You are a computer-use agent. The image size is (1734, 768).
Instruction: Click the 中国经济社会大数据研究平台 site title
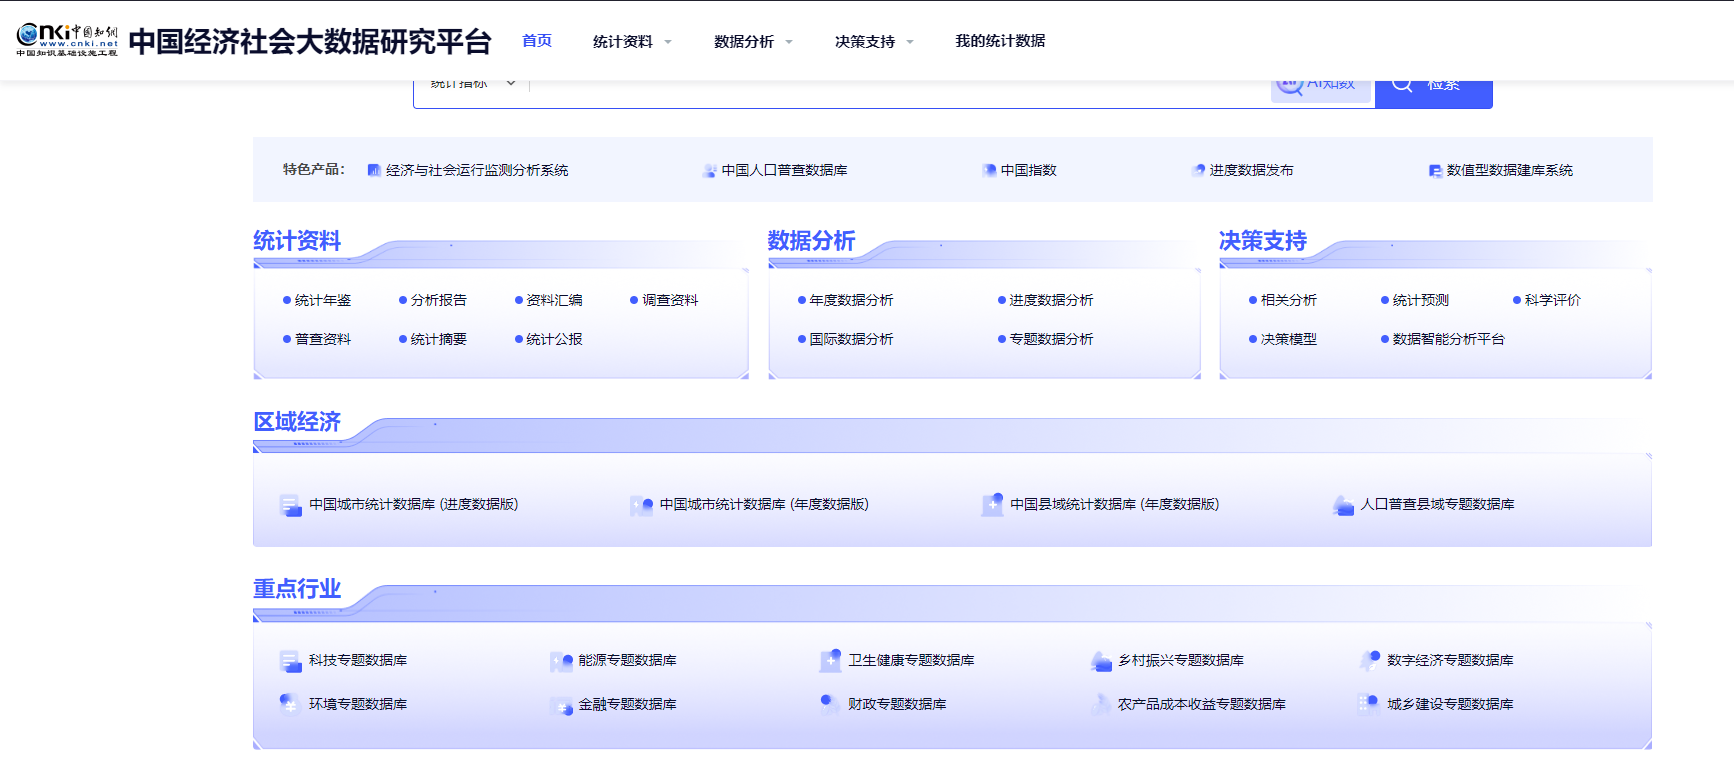(x=310, y=41)
